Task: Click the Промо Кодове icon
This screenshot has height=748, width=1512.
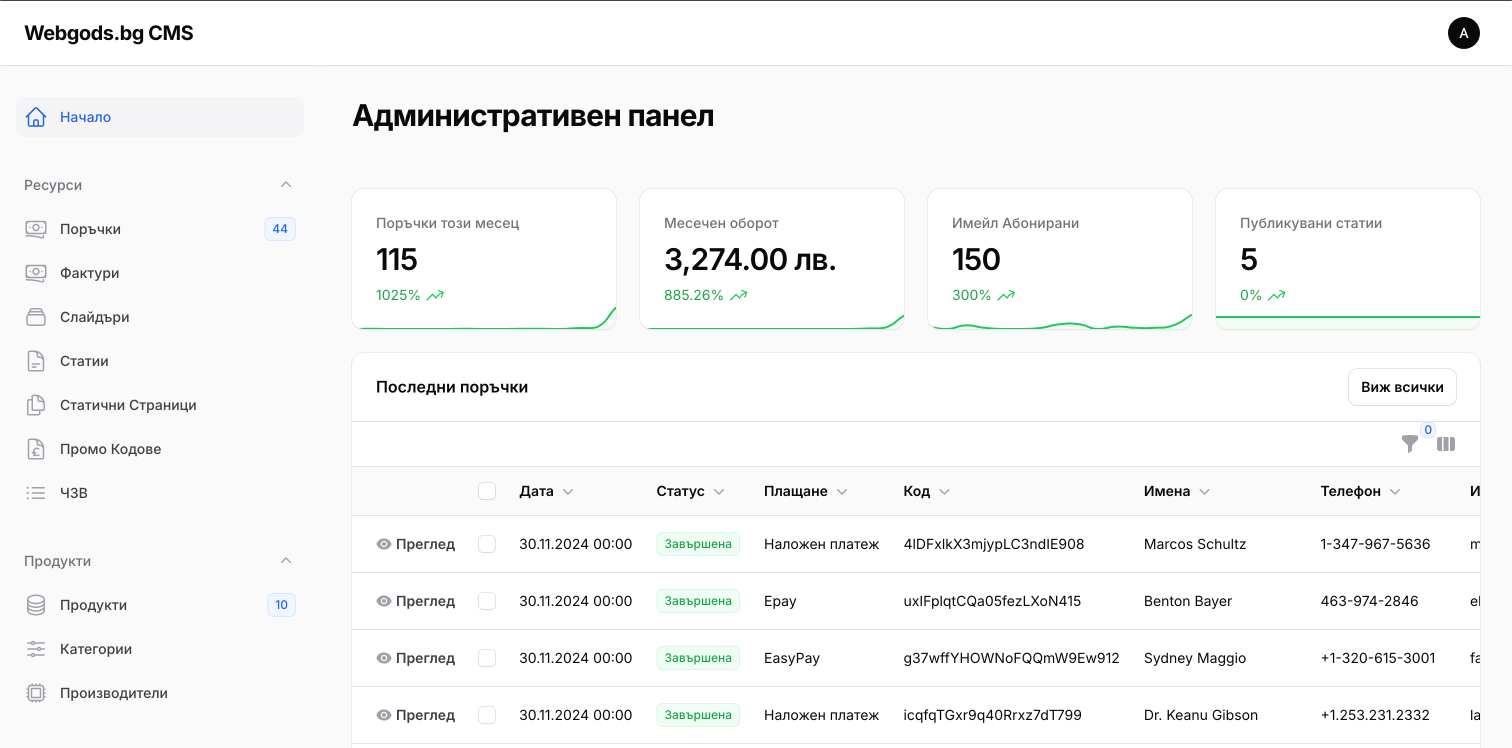Action: (x=36, y=449)
